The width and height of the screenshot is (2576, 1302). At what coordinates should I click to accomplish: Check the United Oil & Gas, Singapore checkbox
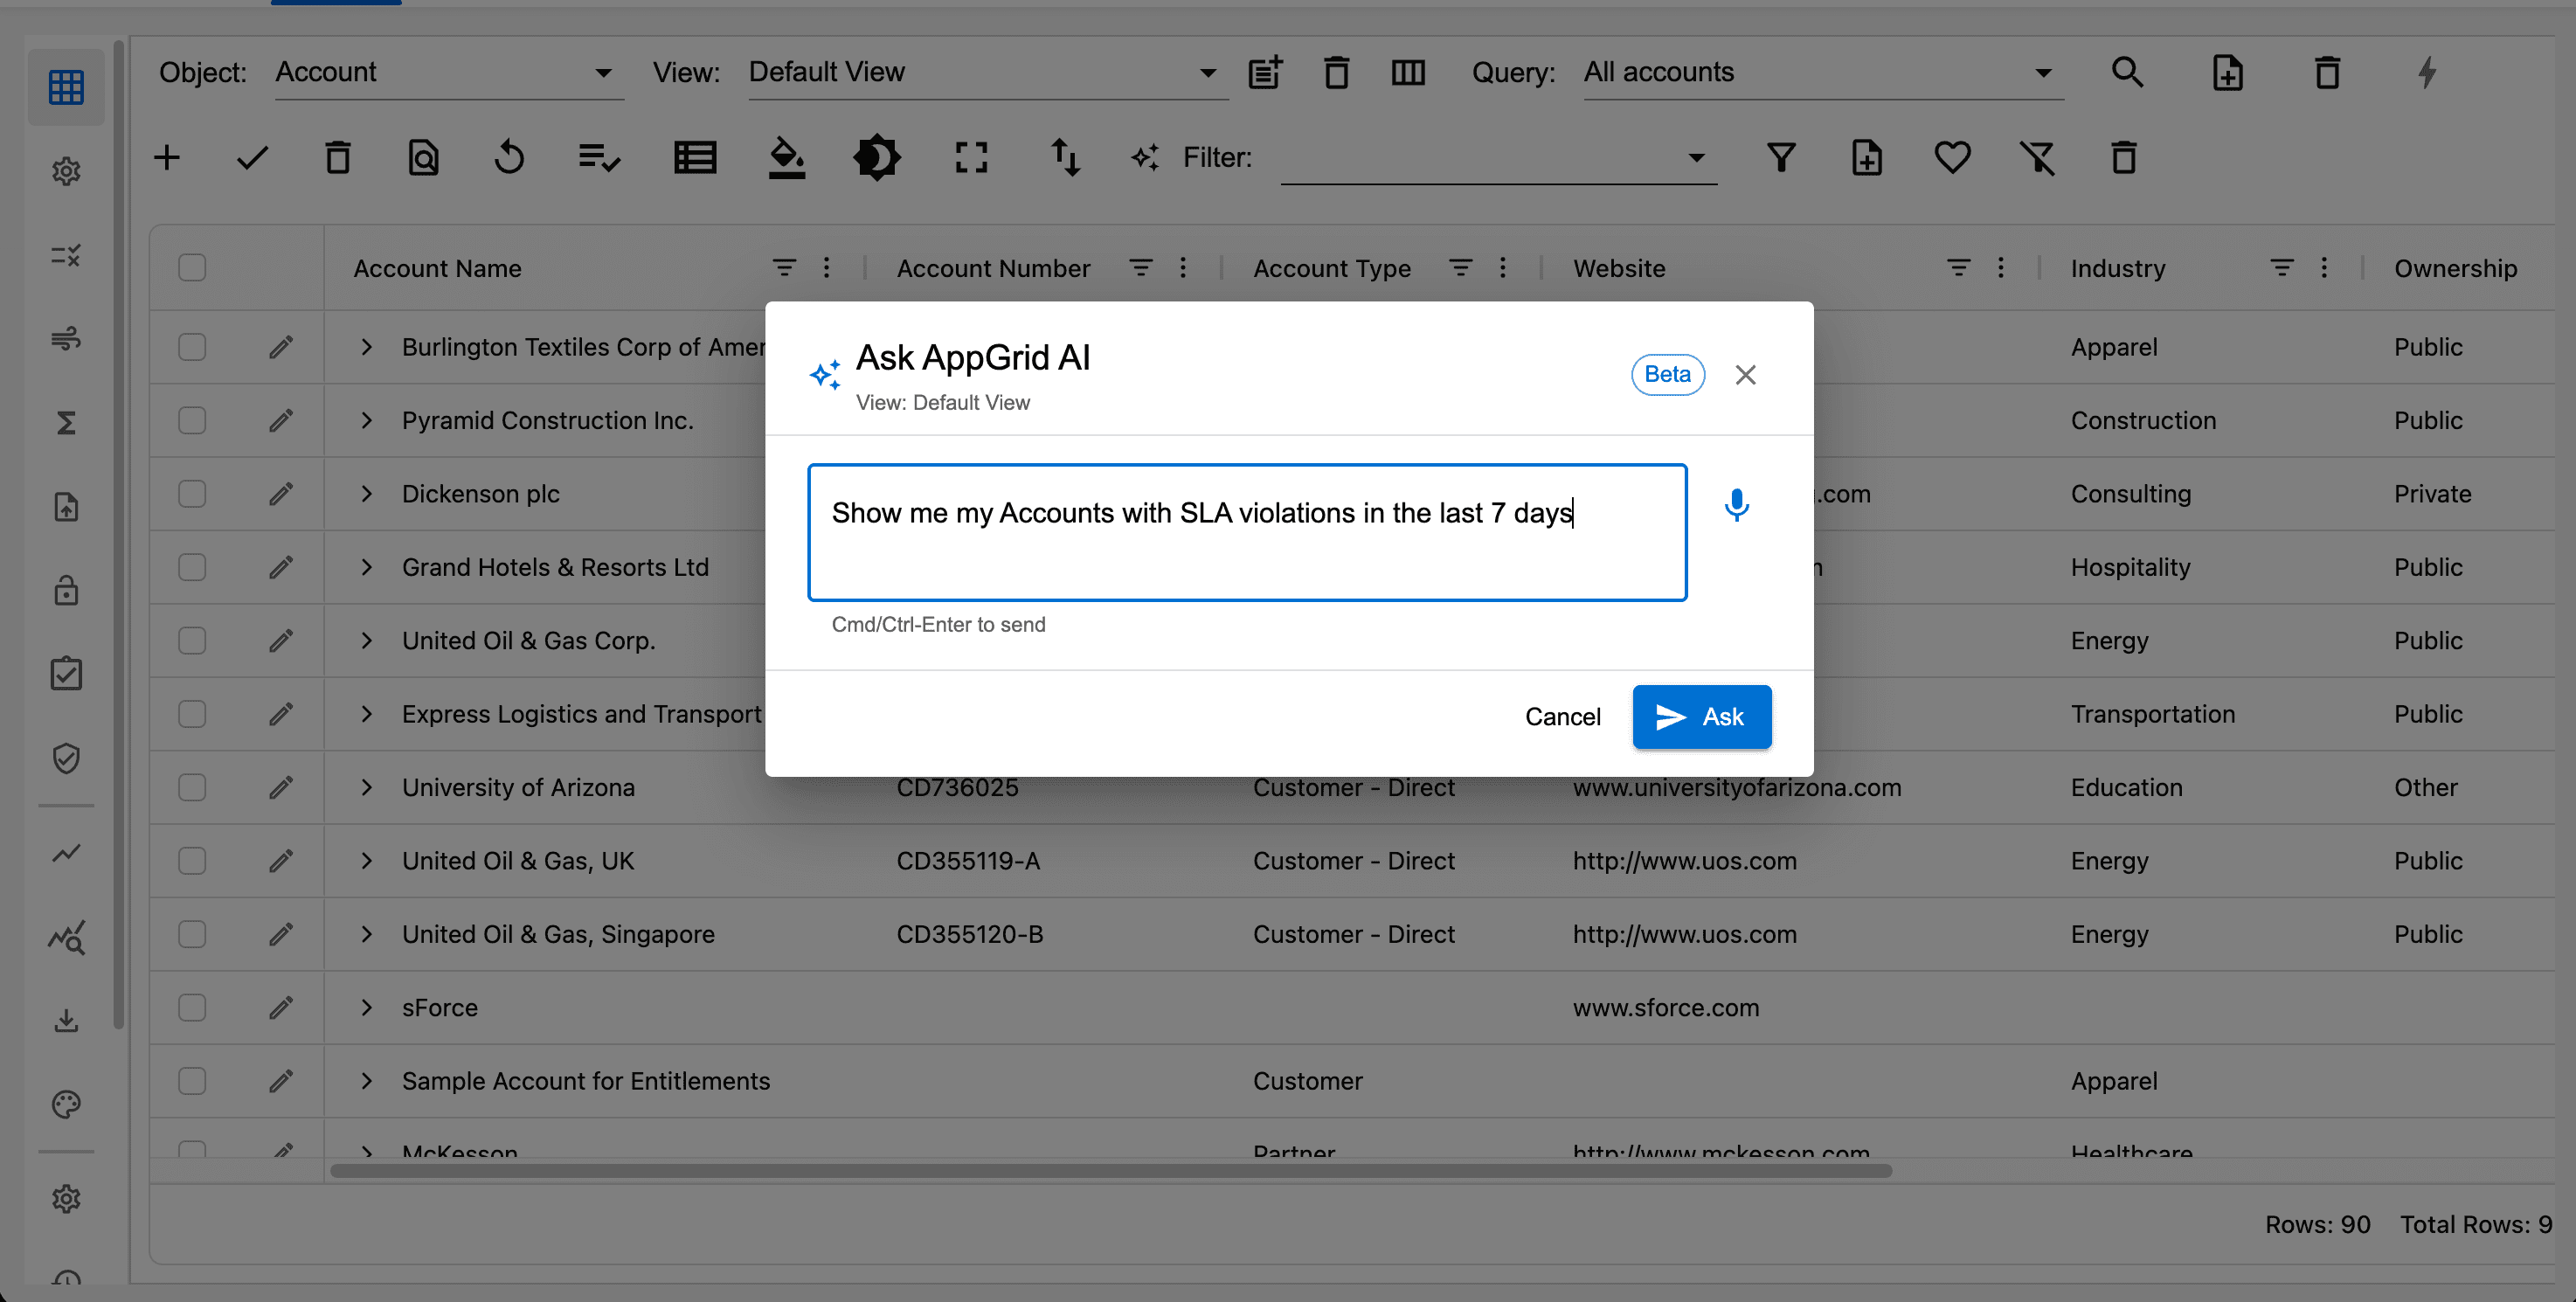coord(192,934)
